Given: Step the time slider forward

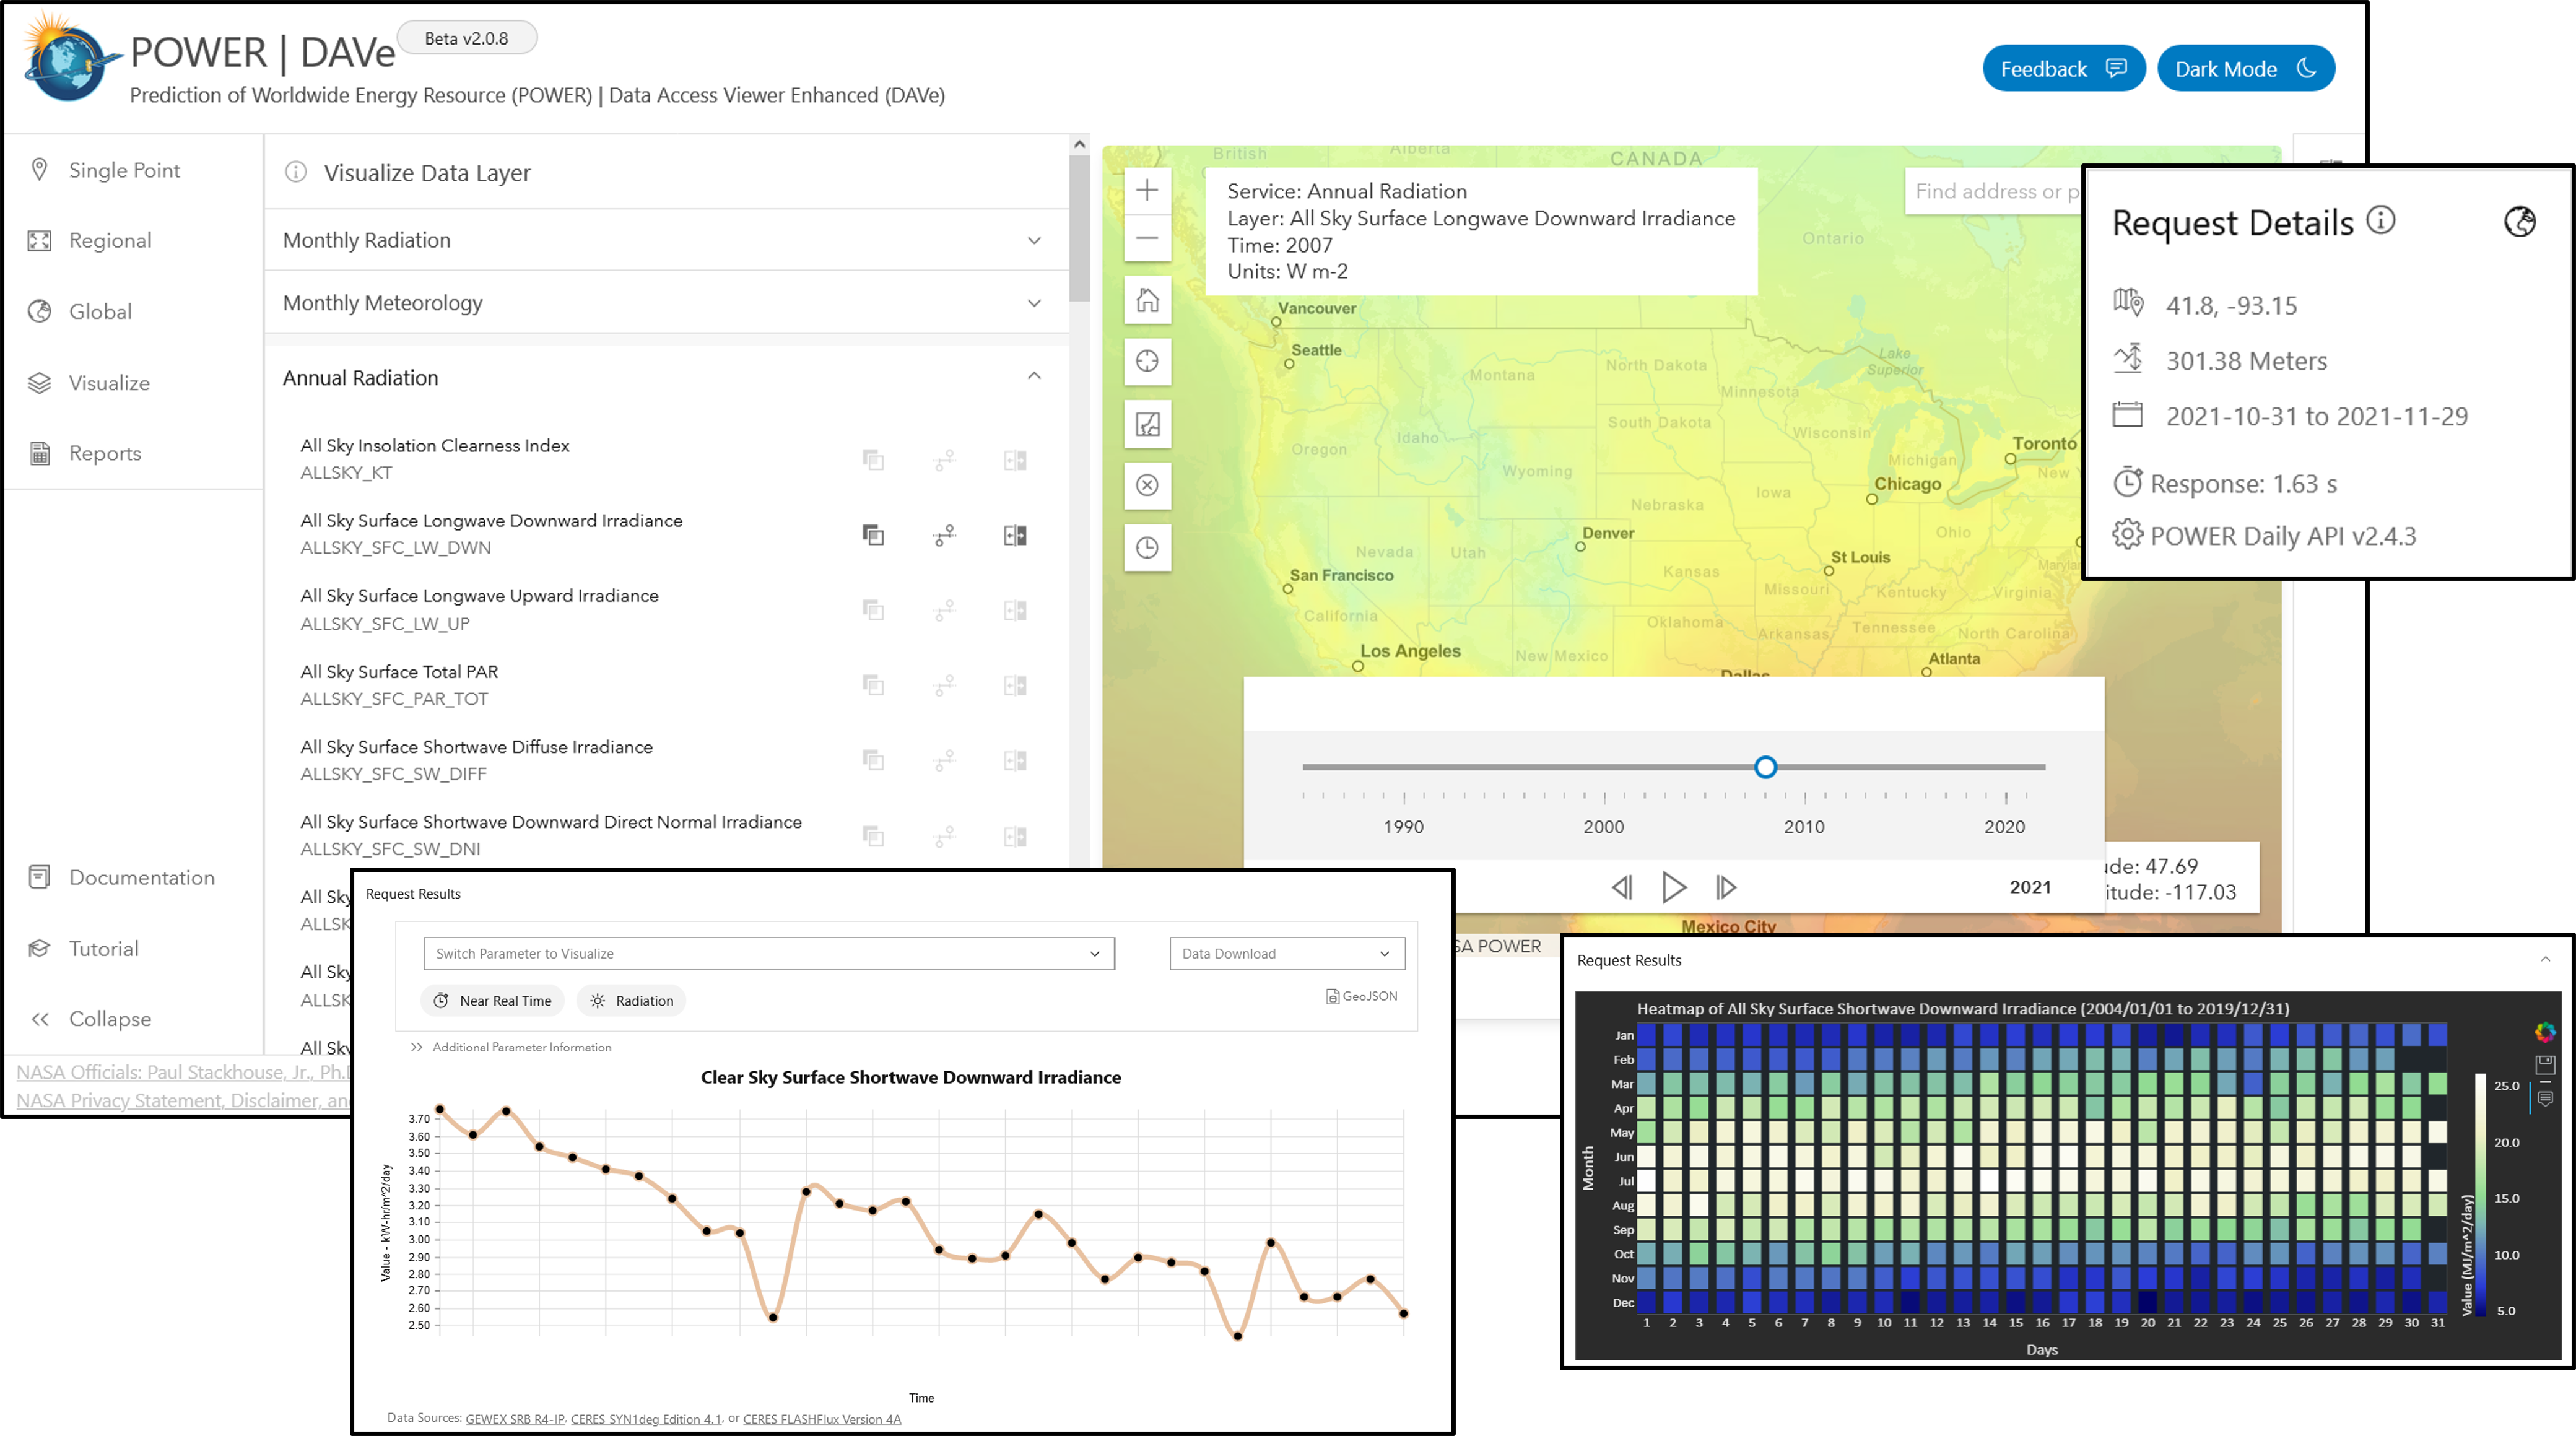Looking at the screenshot, I should (x=1726, y=887).
